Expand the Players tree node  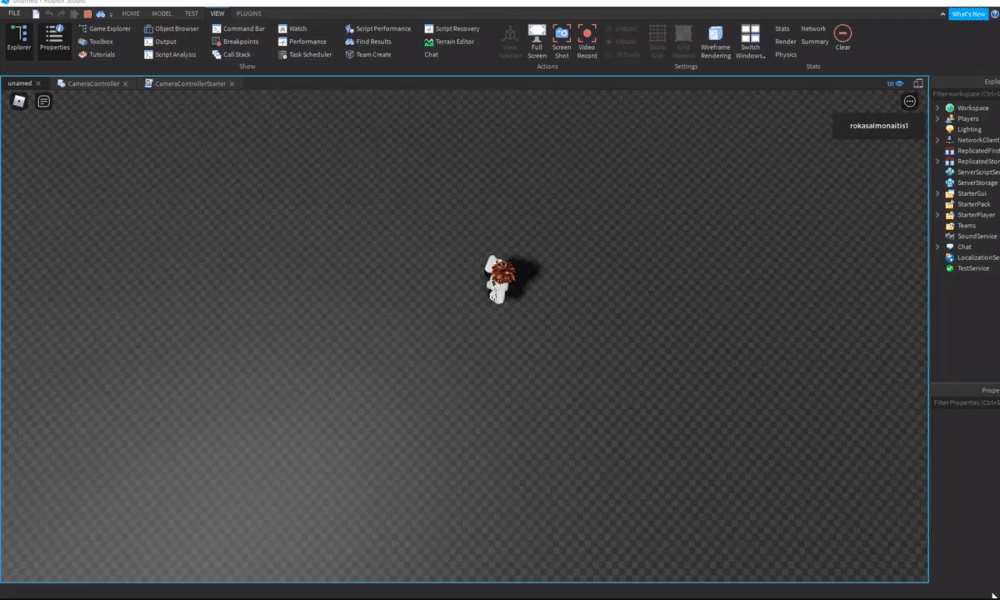pyautogui.click(x=938, y=119)
